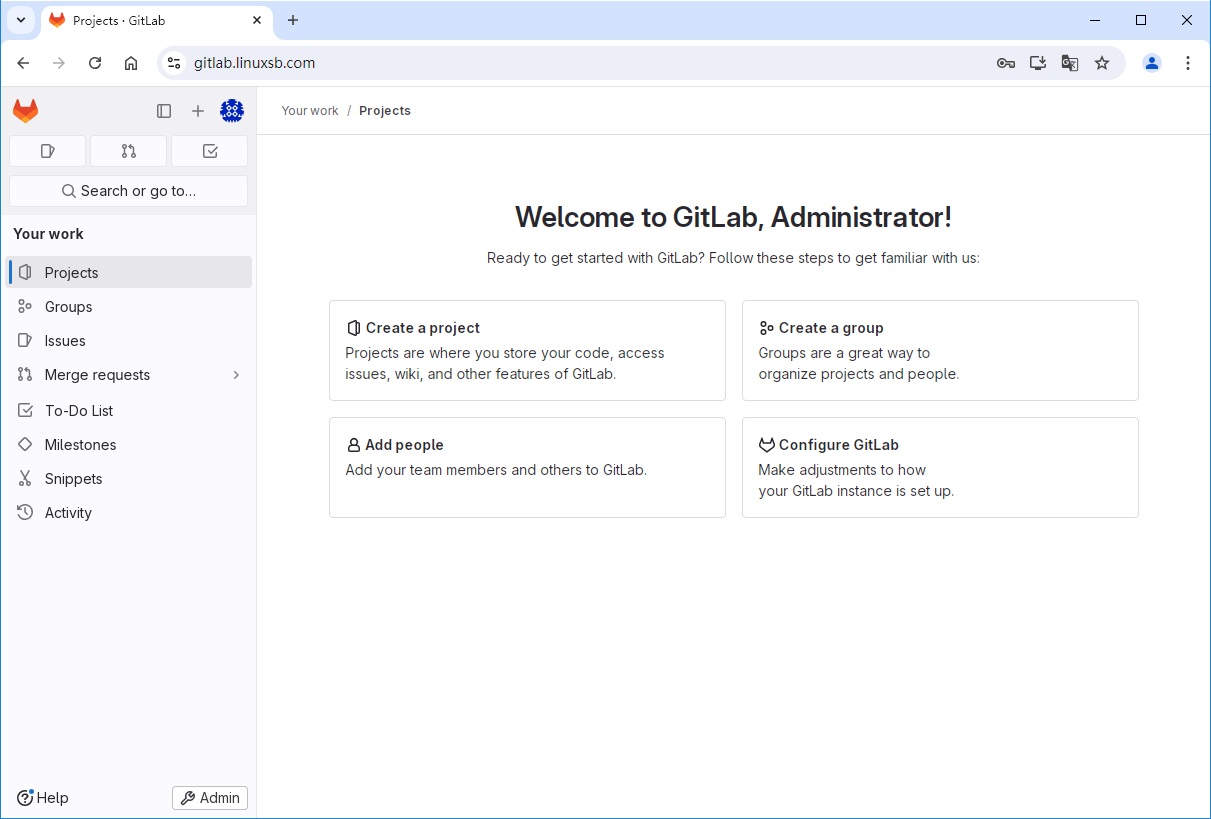1211x819 pixels.
Task: Open assigned issues shortcut icon
Action: tap(47, 151)
